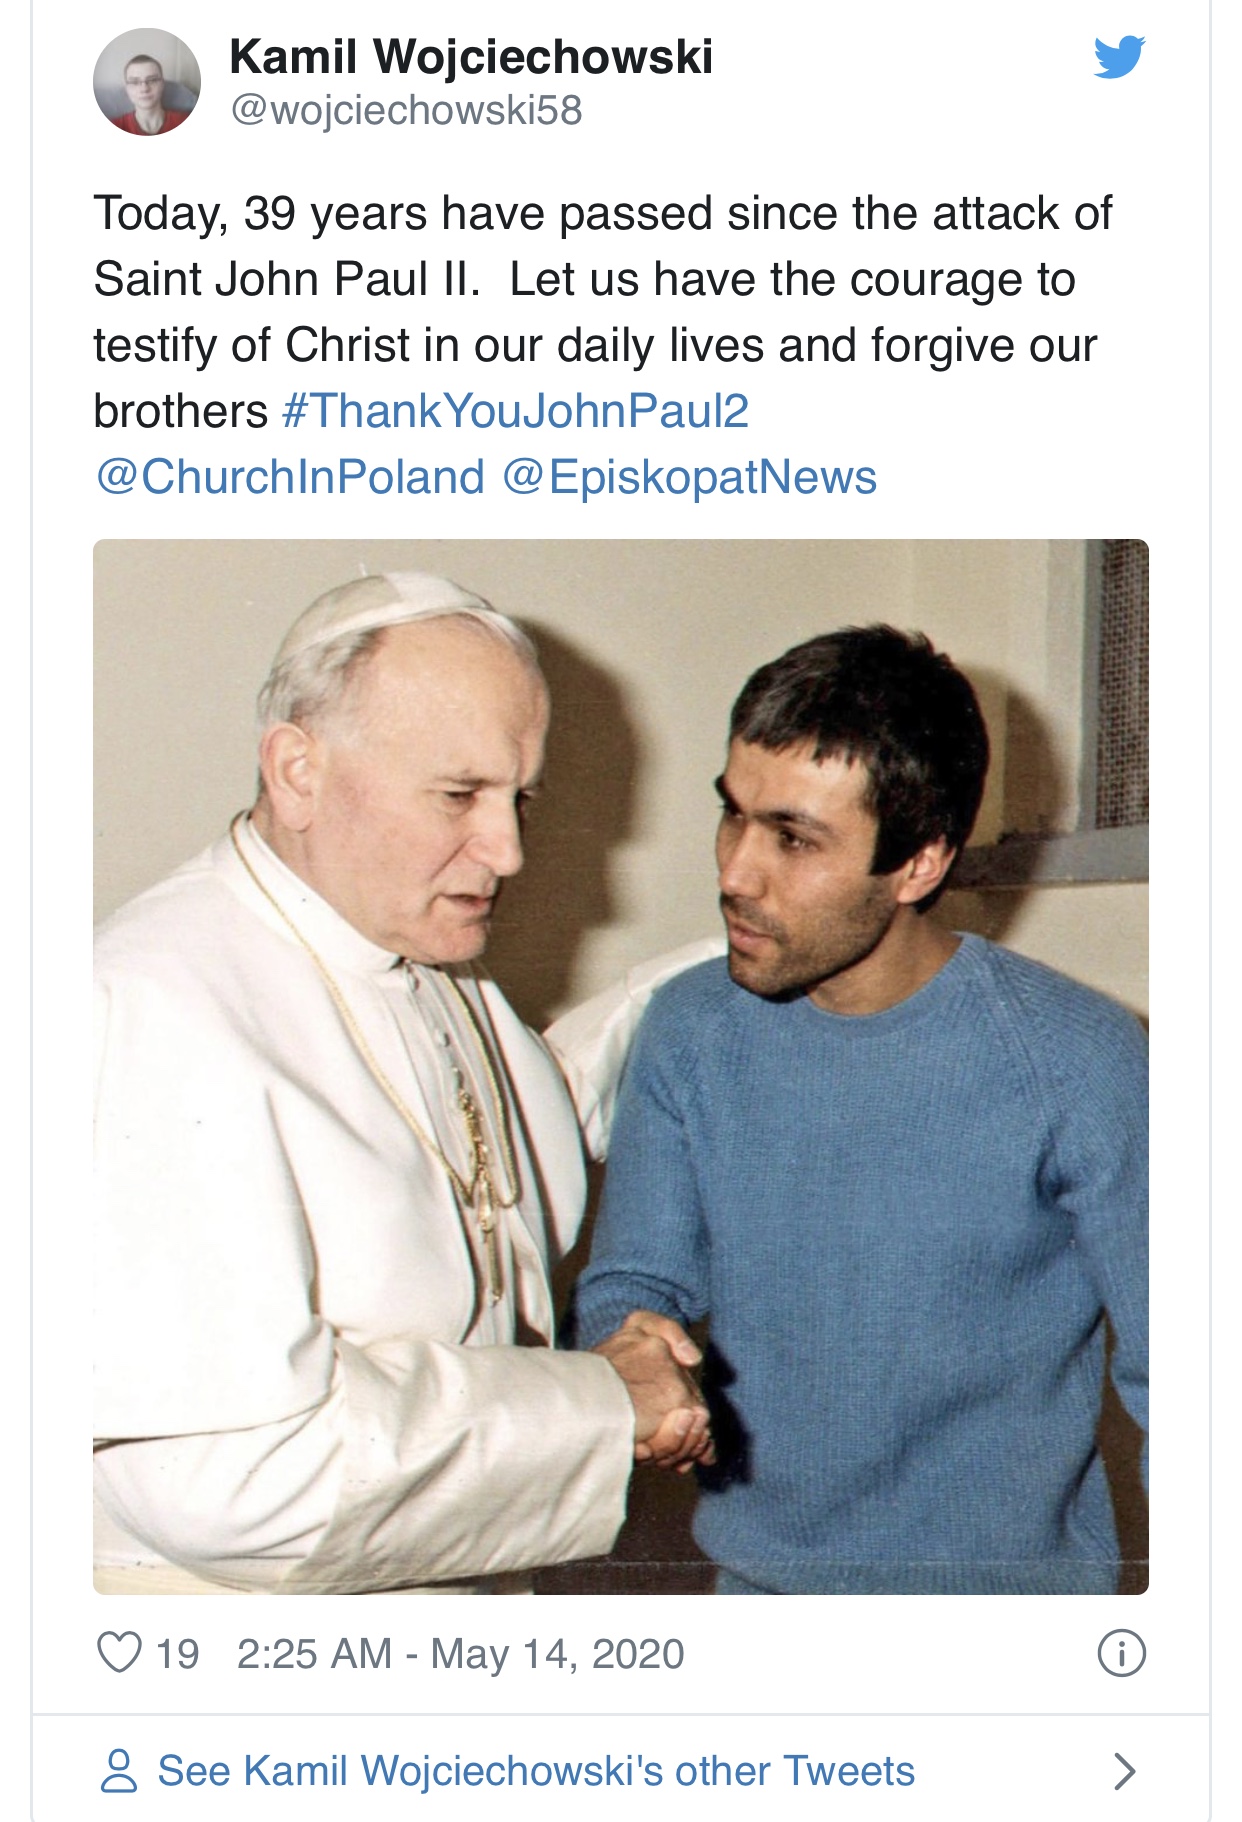
Task: Click the Kamil Wojciechowski display name
Action: 471,57
